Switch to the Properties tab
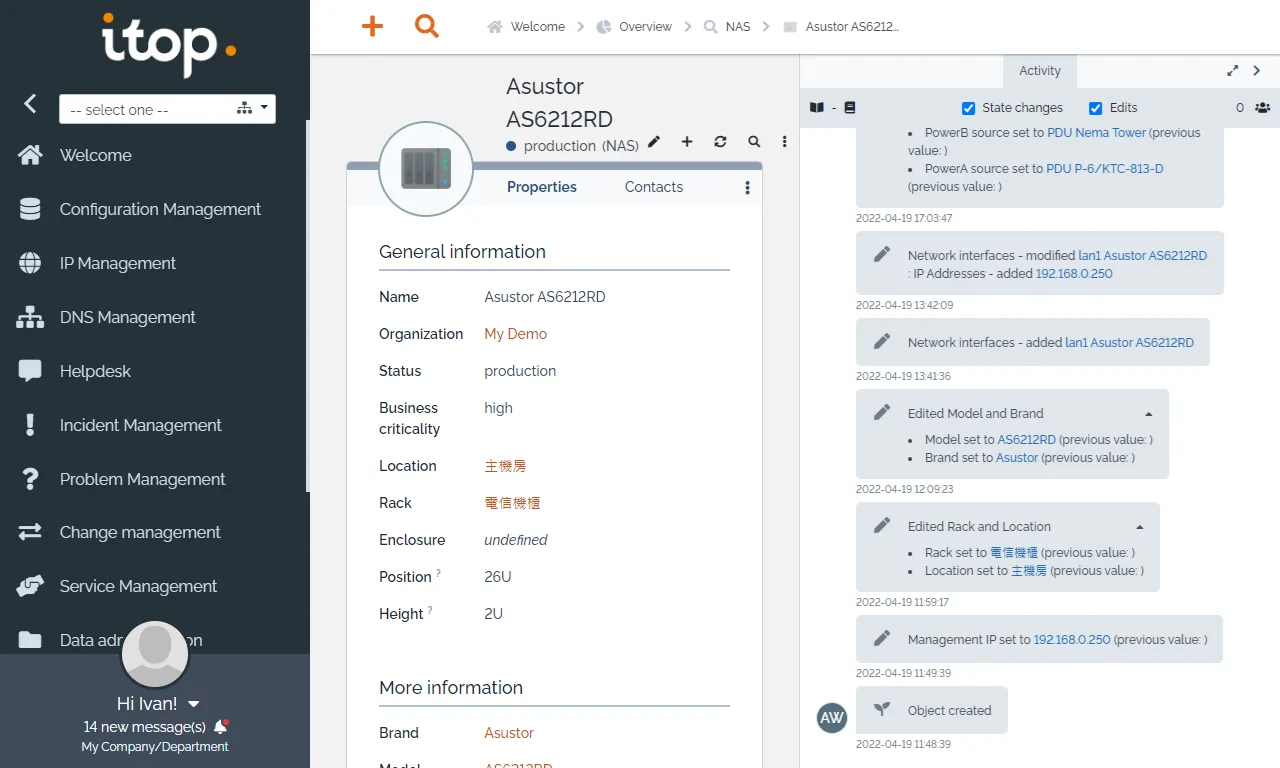 pyautogui.click(x=542, y=187)
